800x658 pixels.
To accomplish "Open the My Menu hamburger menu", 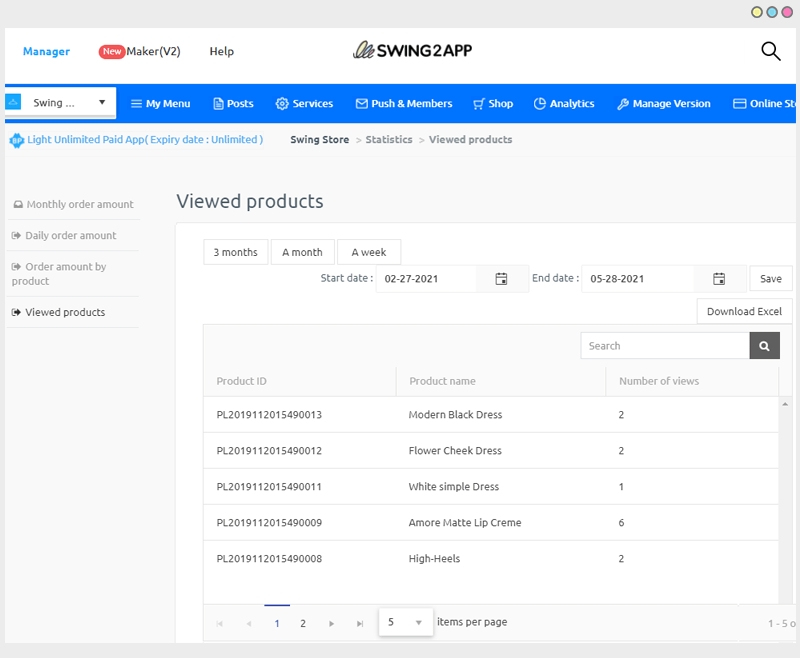I will 160,104.
